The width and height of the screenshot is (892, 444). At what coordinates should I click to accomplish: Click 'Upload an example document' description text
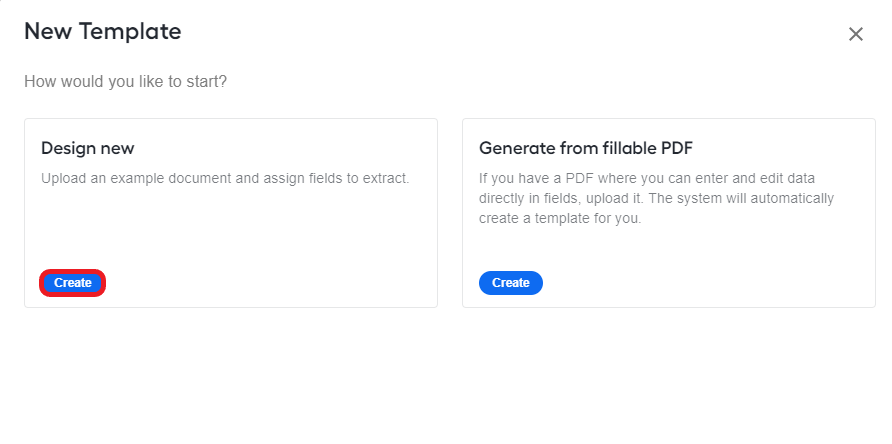pos(225,178)
